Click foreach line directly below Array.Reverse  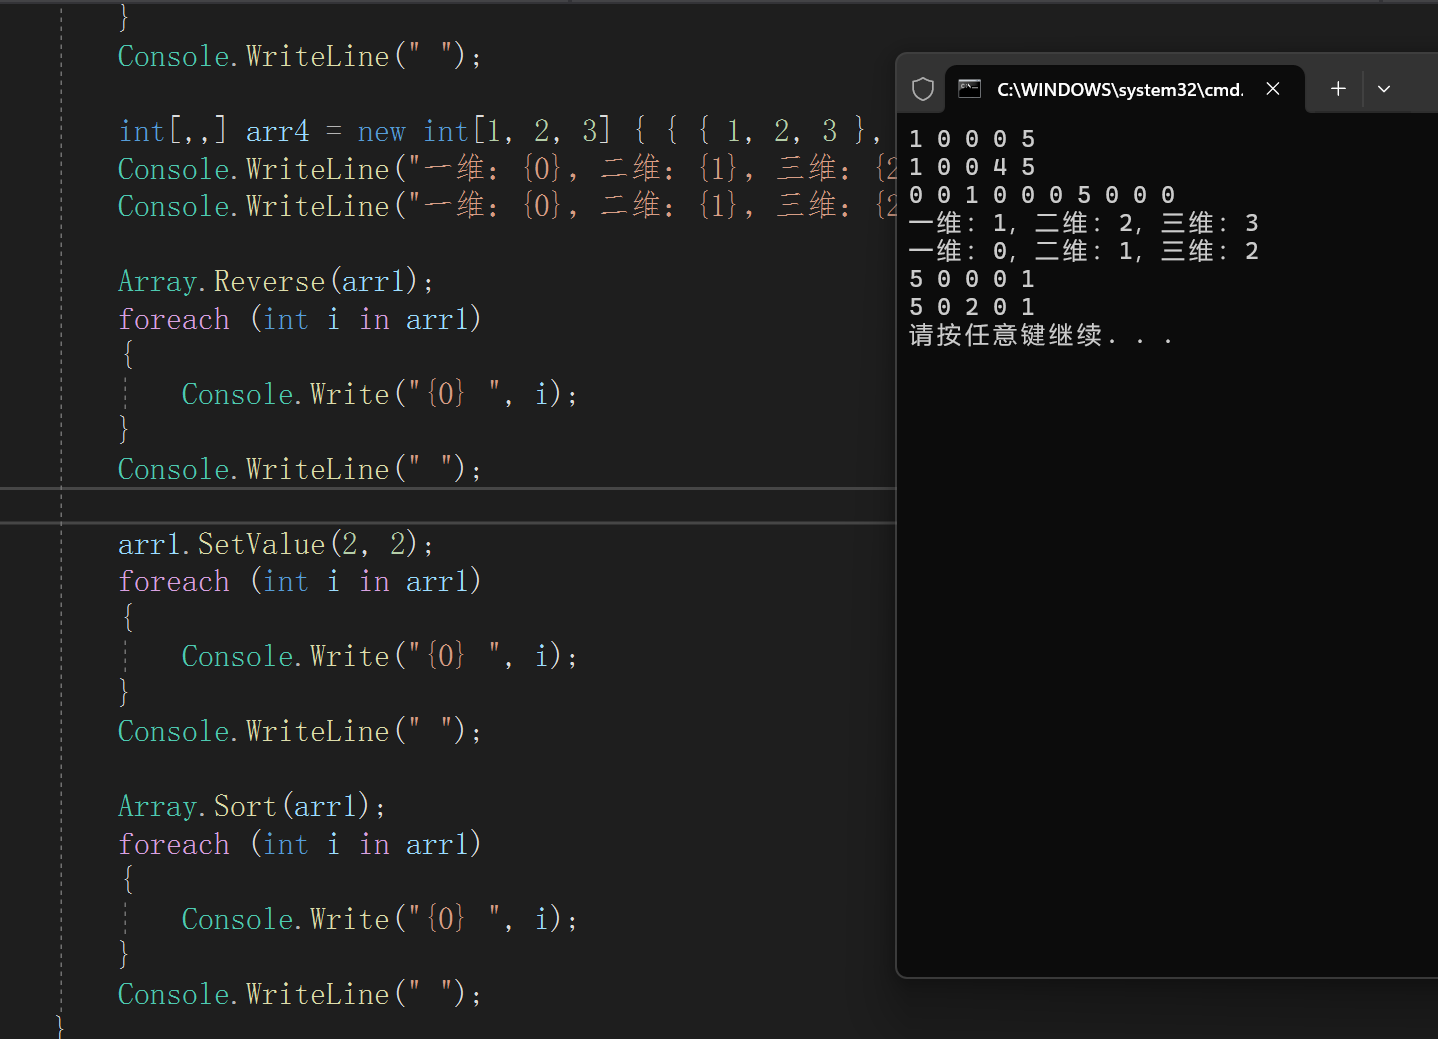coord(299,319)
